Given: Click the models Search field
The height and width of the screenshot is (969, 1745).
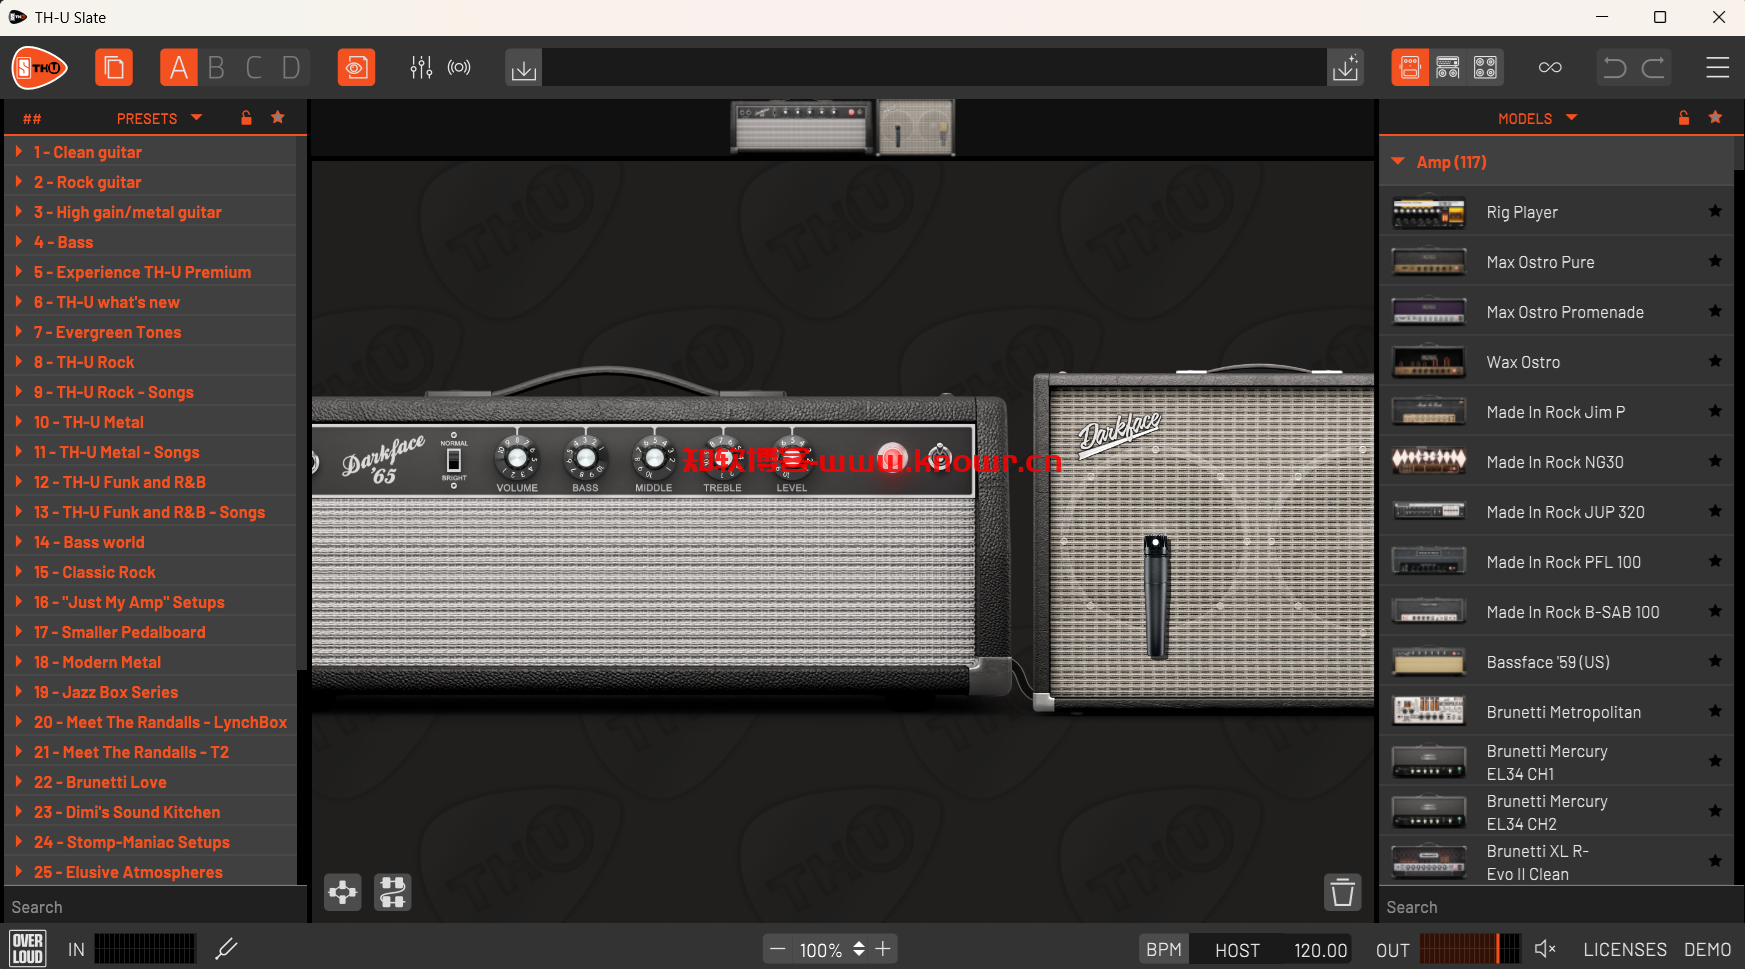Looking at the screenshot, I should [x=1559, y=907].
